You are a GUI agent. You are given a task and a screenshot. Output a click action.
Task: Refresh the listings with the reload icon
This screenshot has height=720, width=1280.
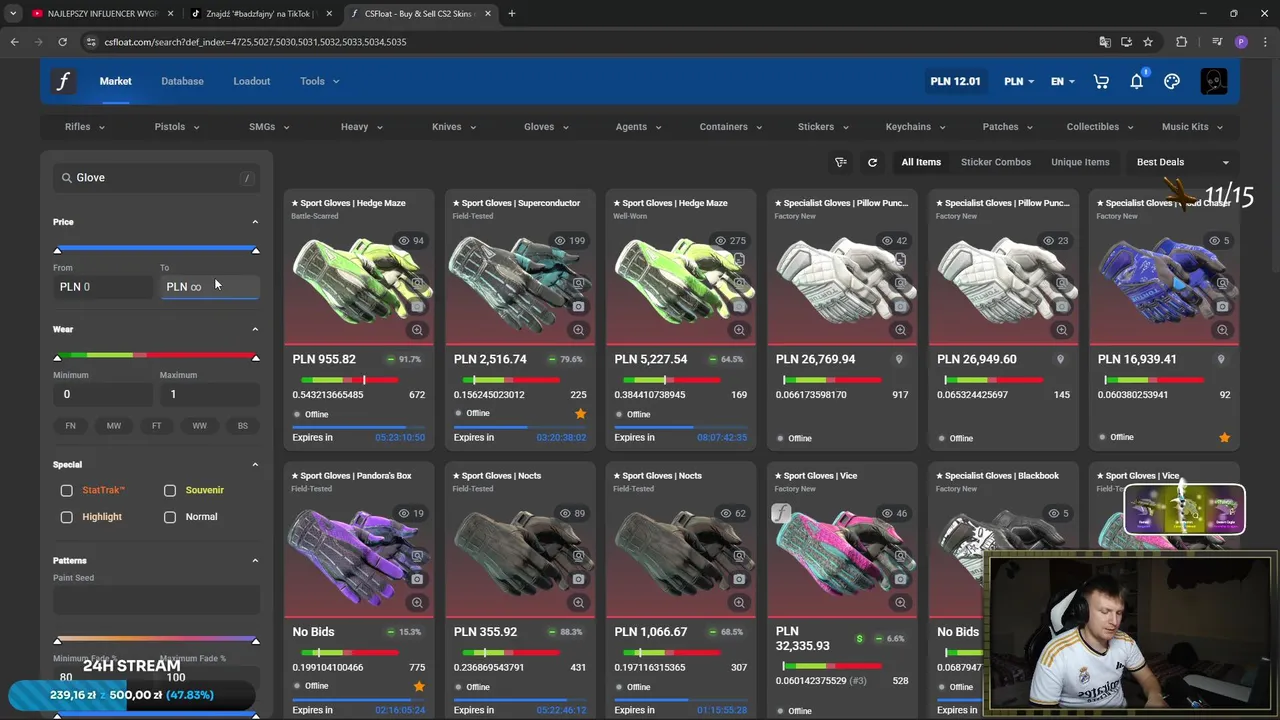point(872,162)
